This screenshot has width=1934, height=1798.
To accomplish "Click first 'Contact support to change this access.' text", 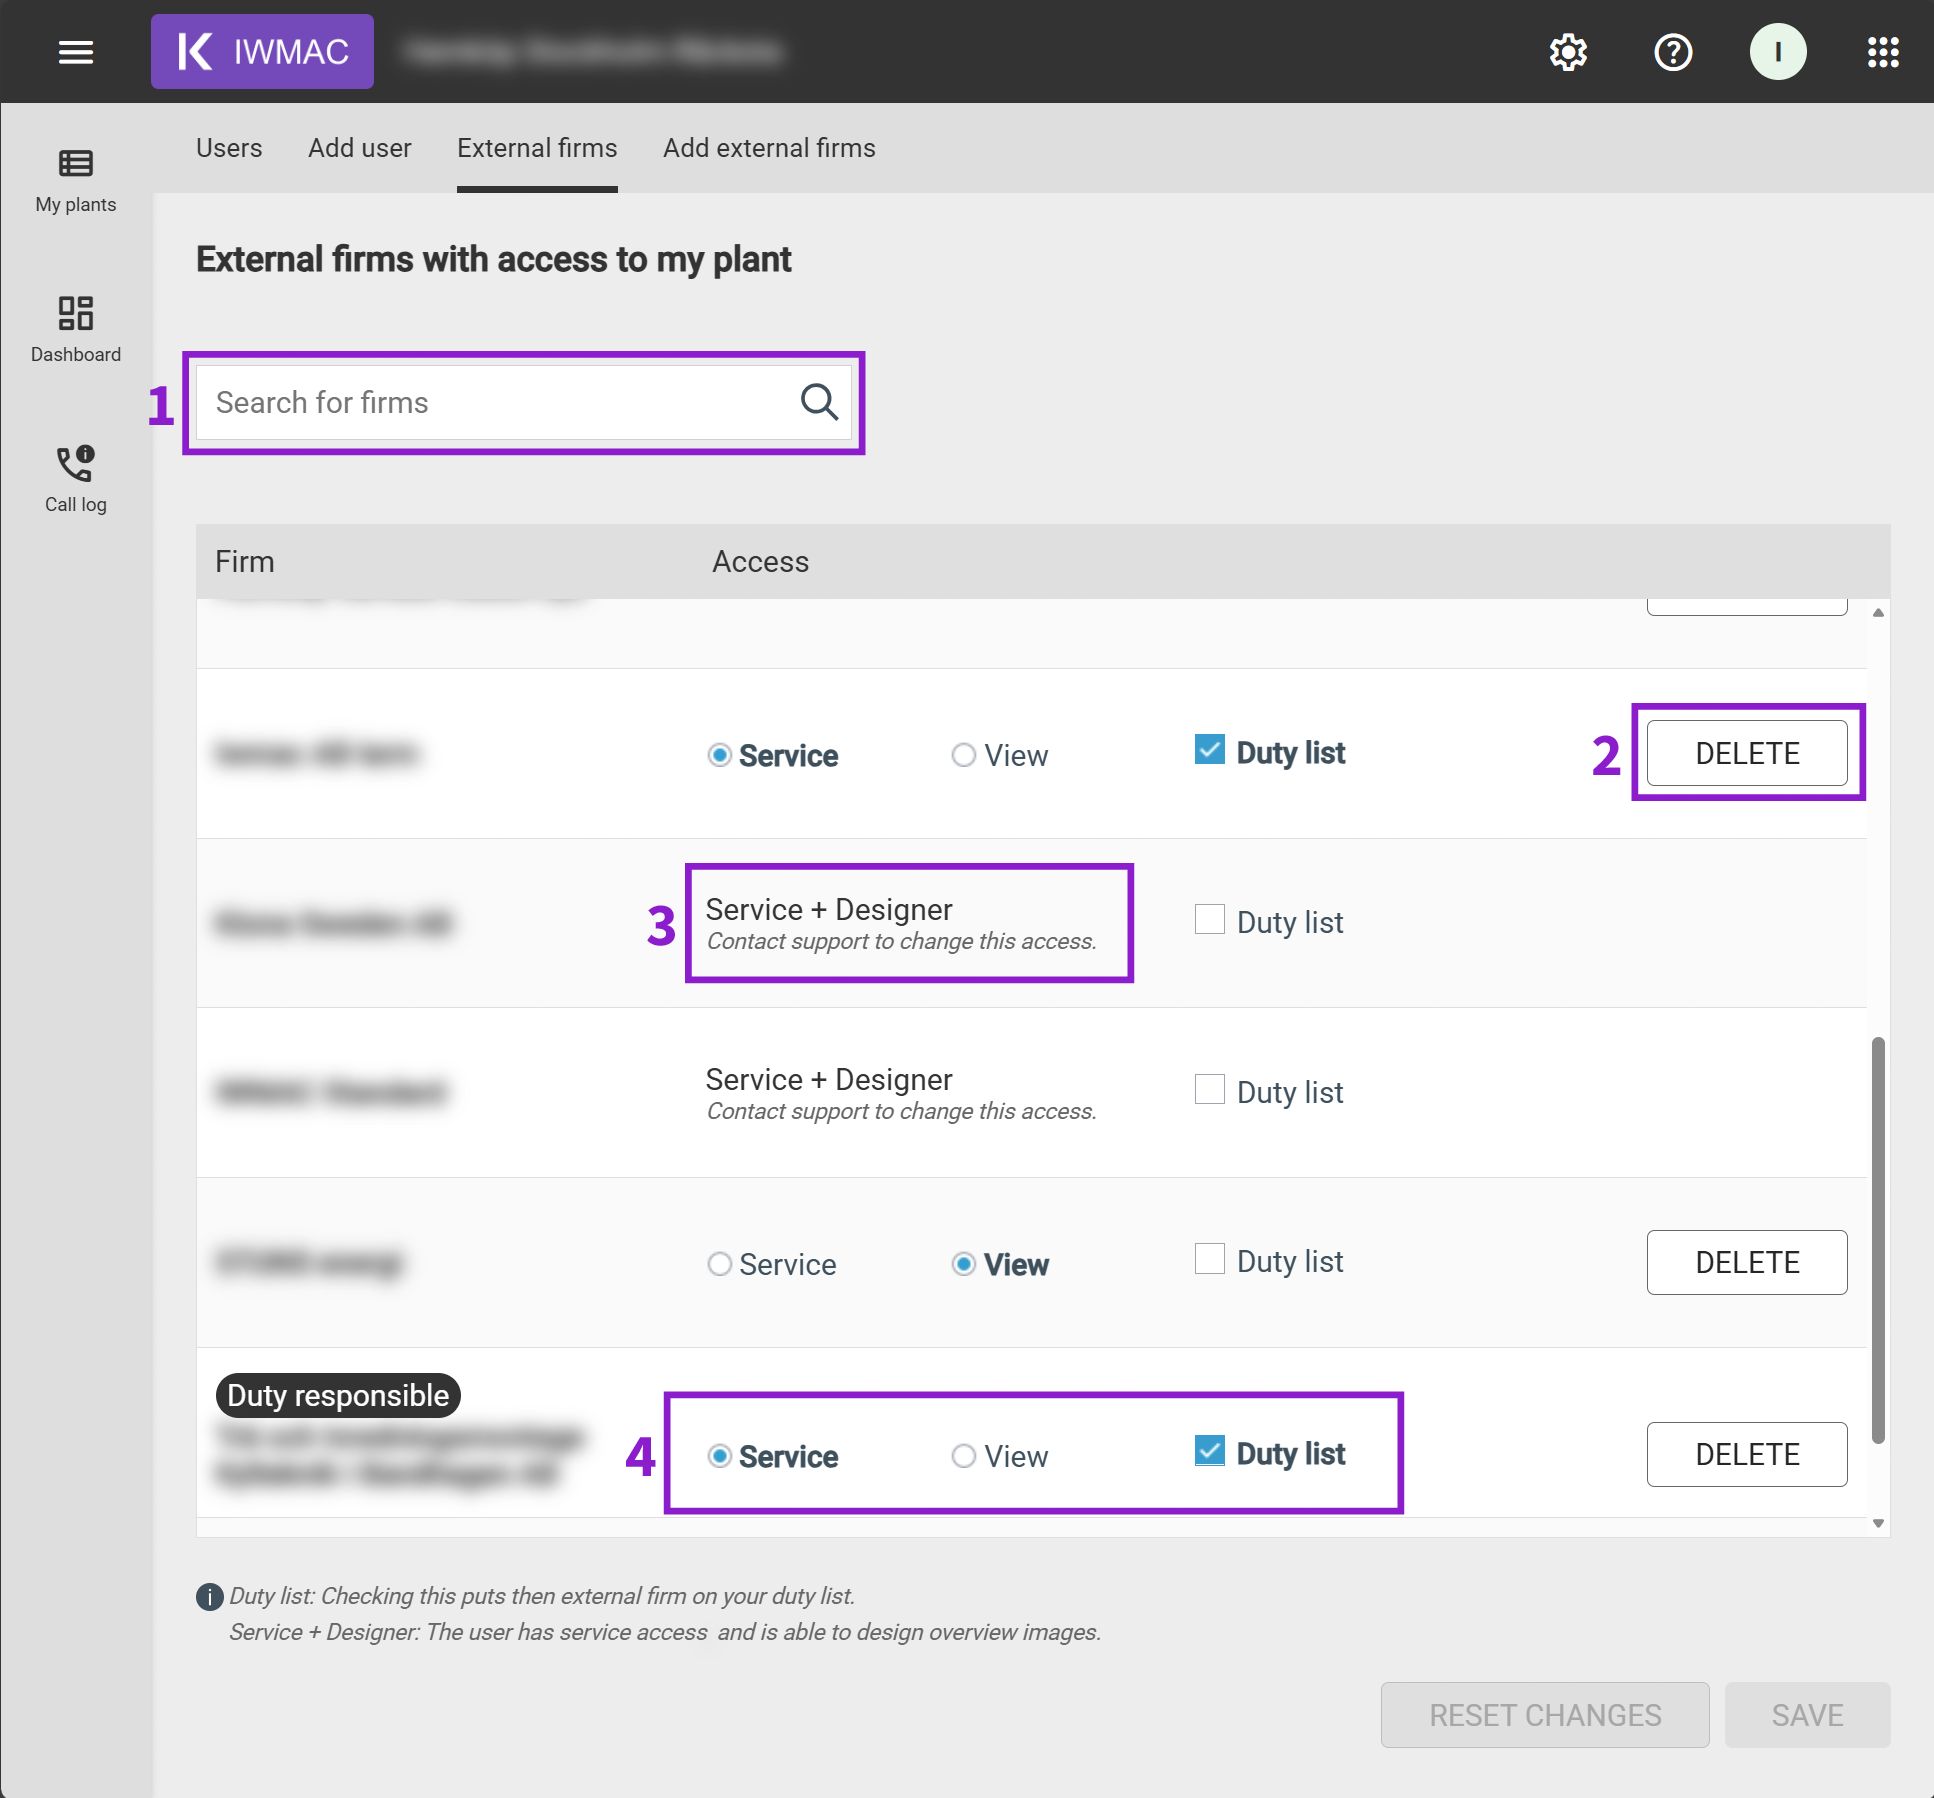I will click(x=901, y=941).
